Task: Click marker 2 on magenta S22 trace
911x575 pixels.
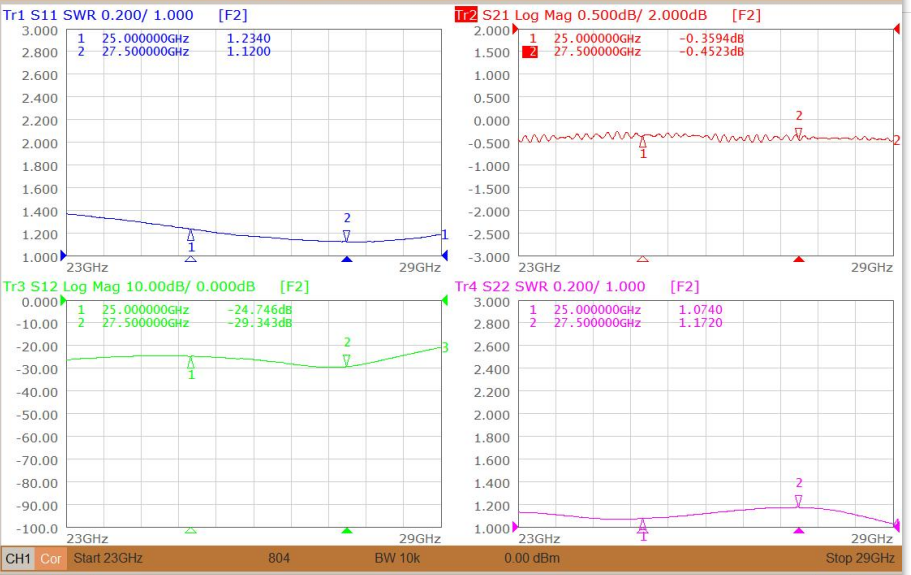Action: tap(799, 501)
